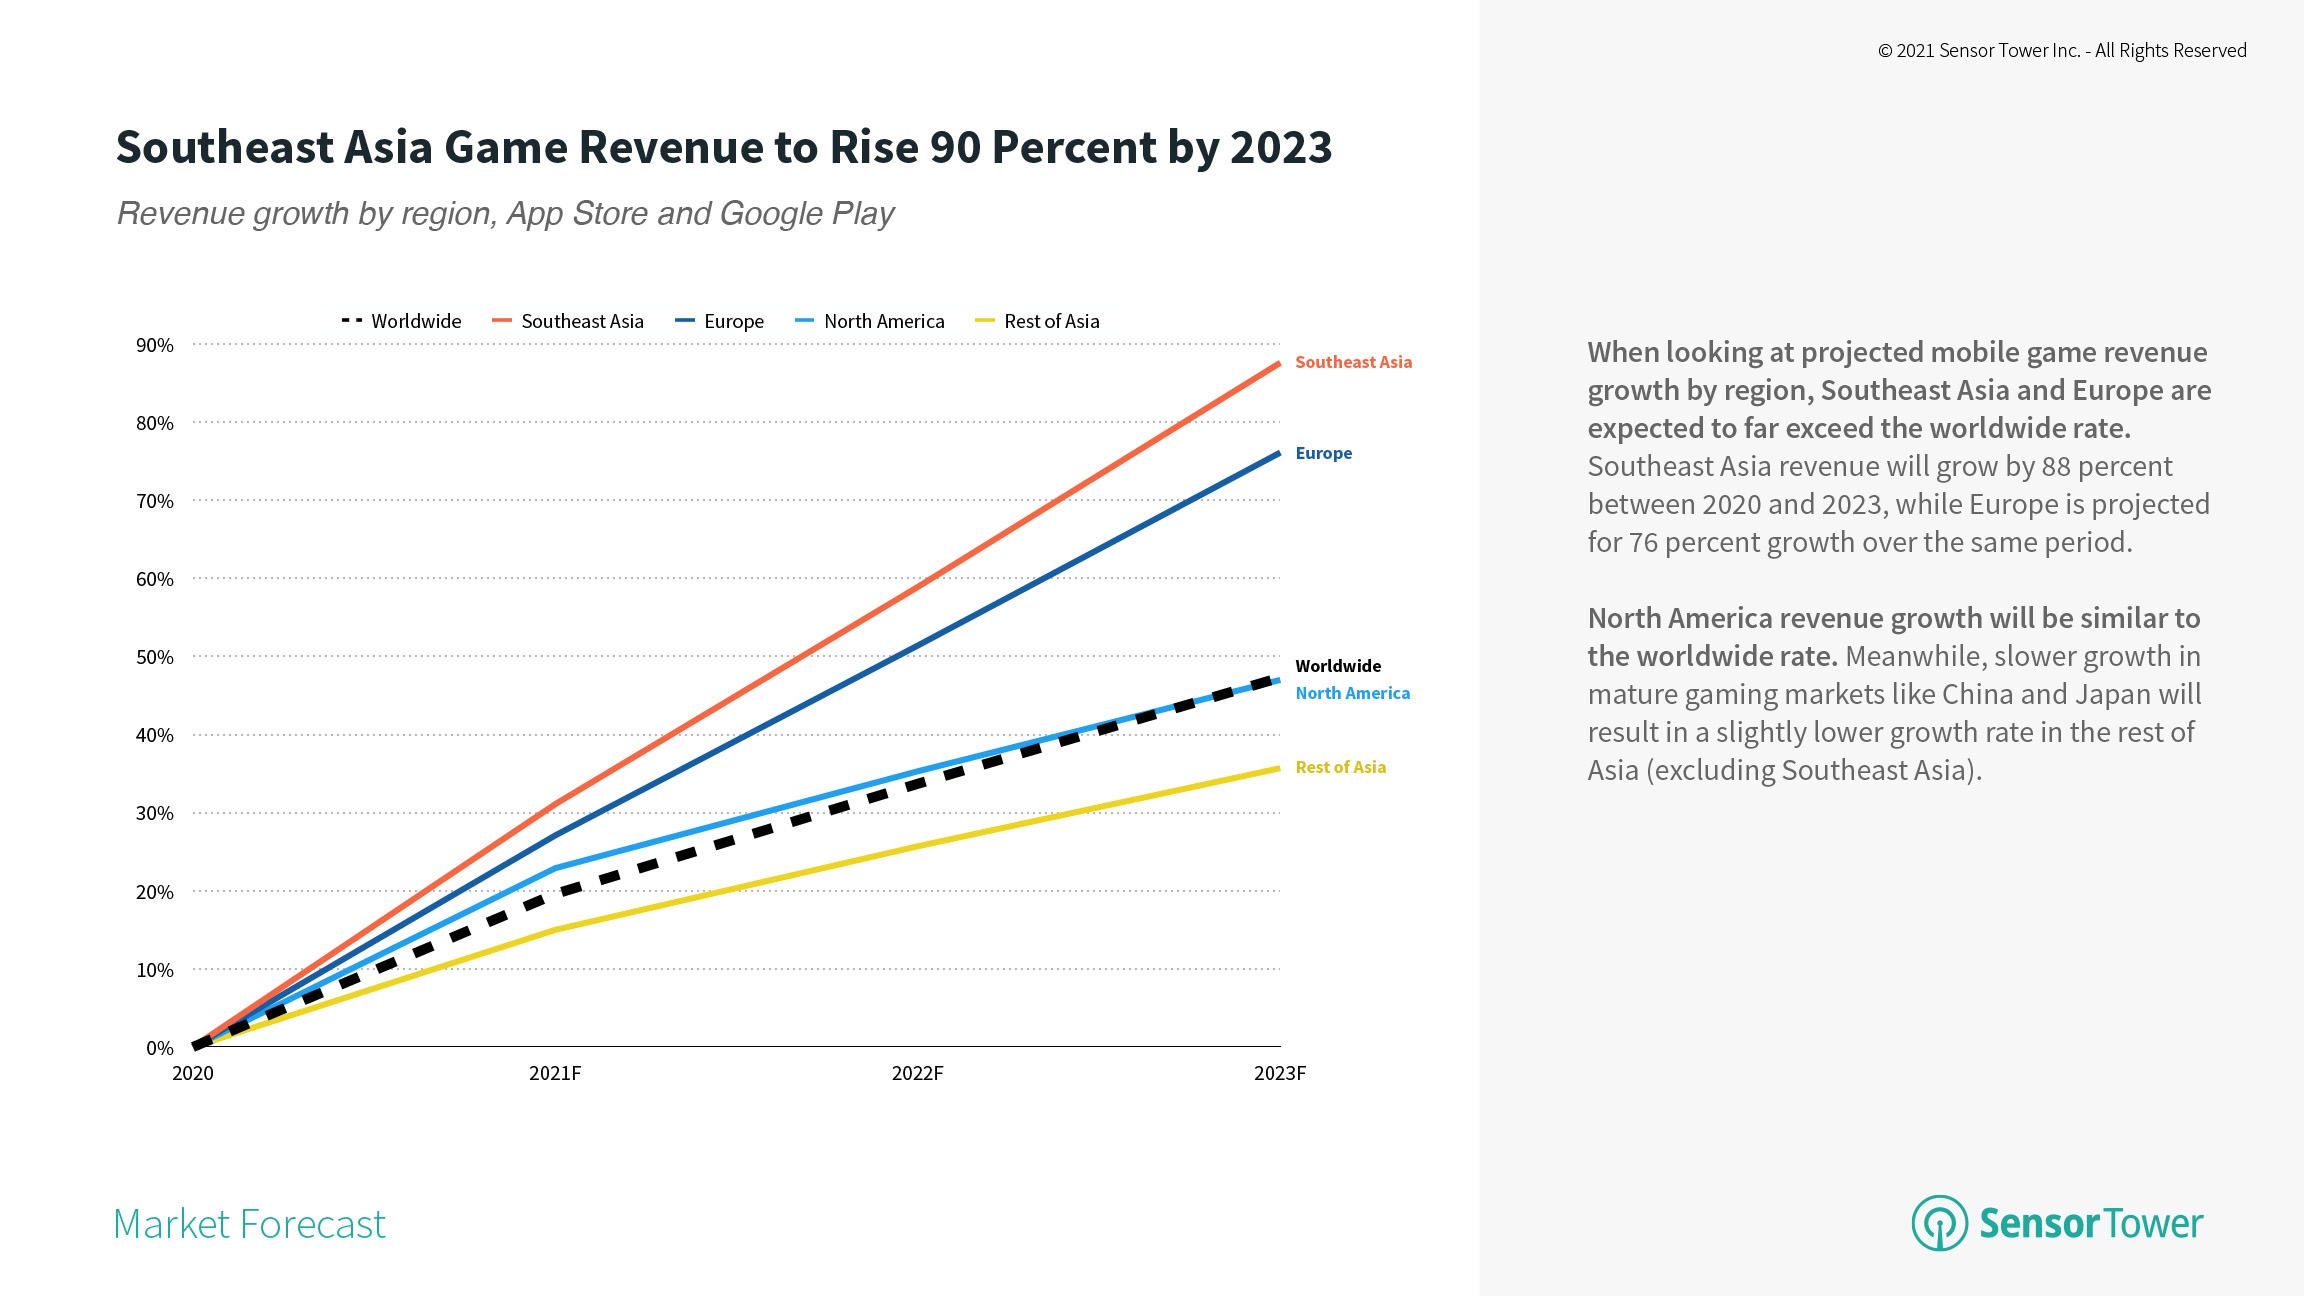Click the Rest of Asia yellow legend marker

pyautogui.click(x=984, y=321)
